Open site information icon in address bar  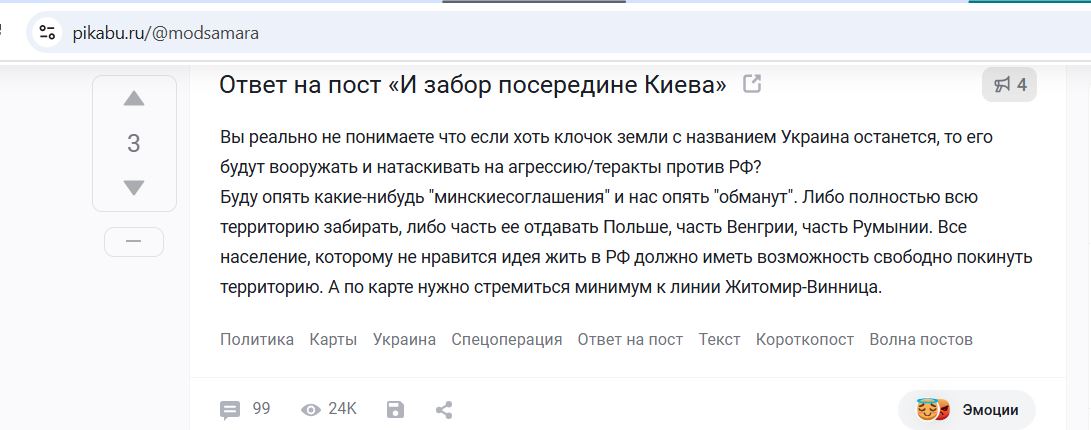(47, 32)
